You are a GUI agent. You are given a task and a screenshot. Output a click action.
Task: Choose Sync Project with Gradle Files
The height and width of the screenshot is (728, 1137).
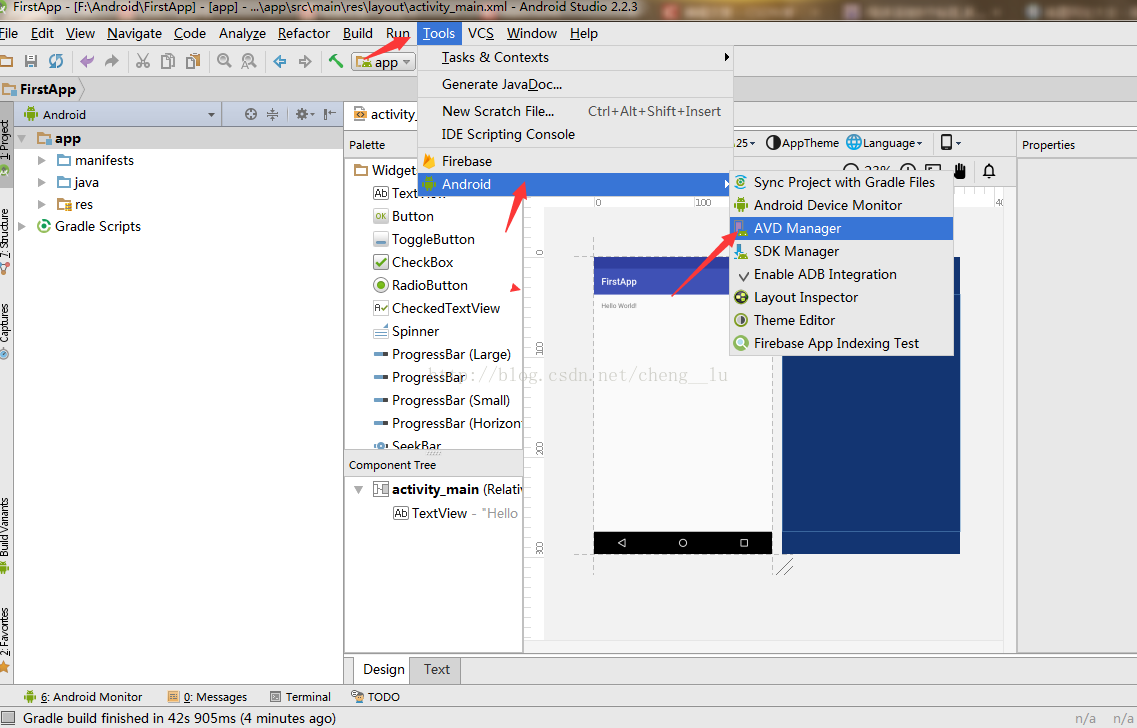click(x=841, y=183)
